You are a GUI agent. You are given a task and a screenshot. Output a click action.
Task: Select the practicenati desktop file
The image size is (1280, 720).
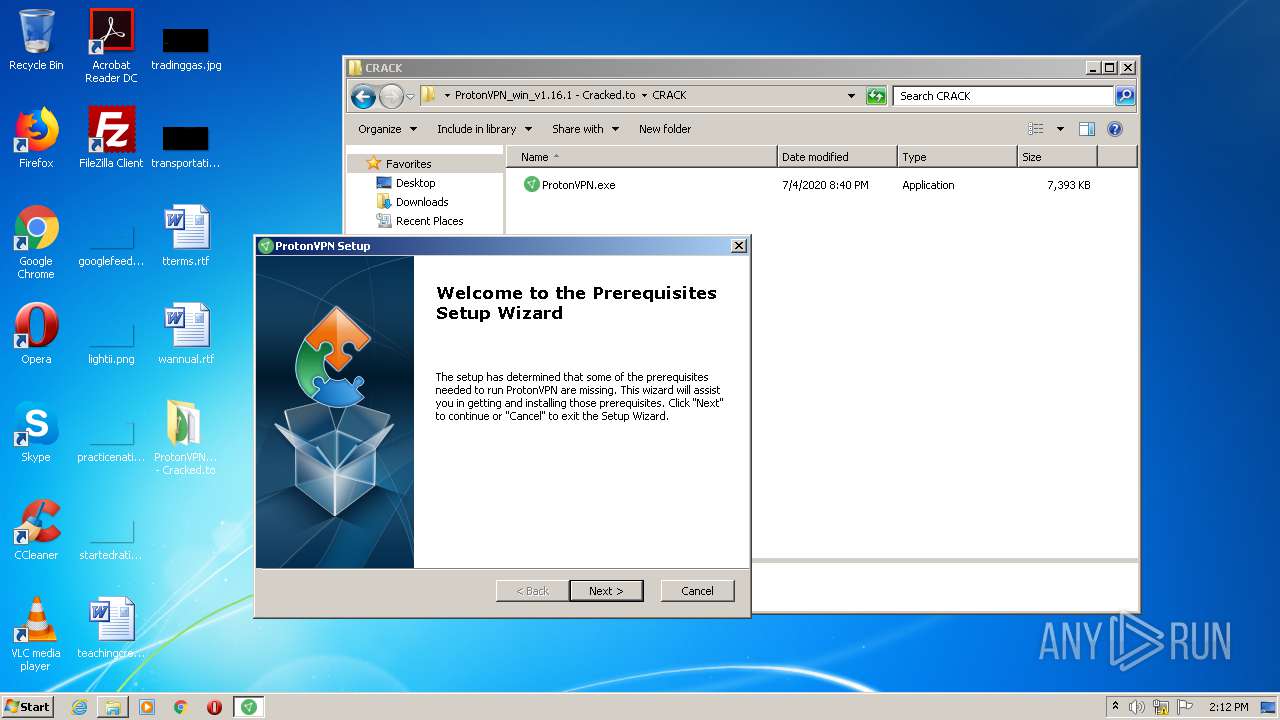click(111, 439)
